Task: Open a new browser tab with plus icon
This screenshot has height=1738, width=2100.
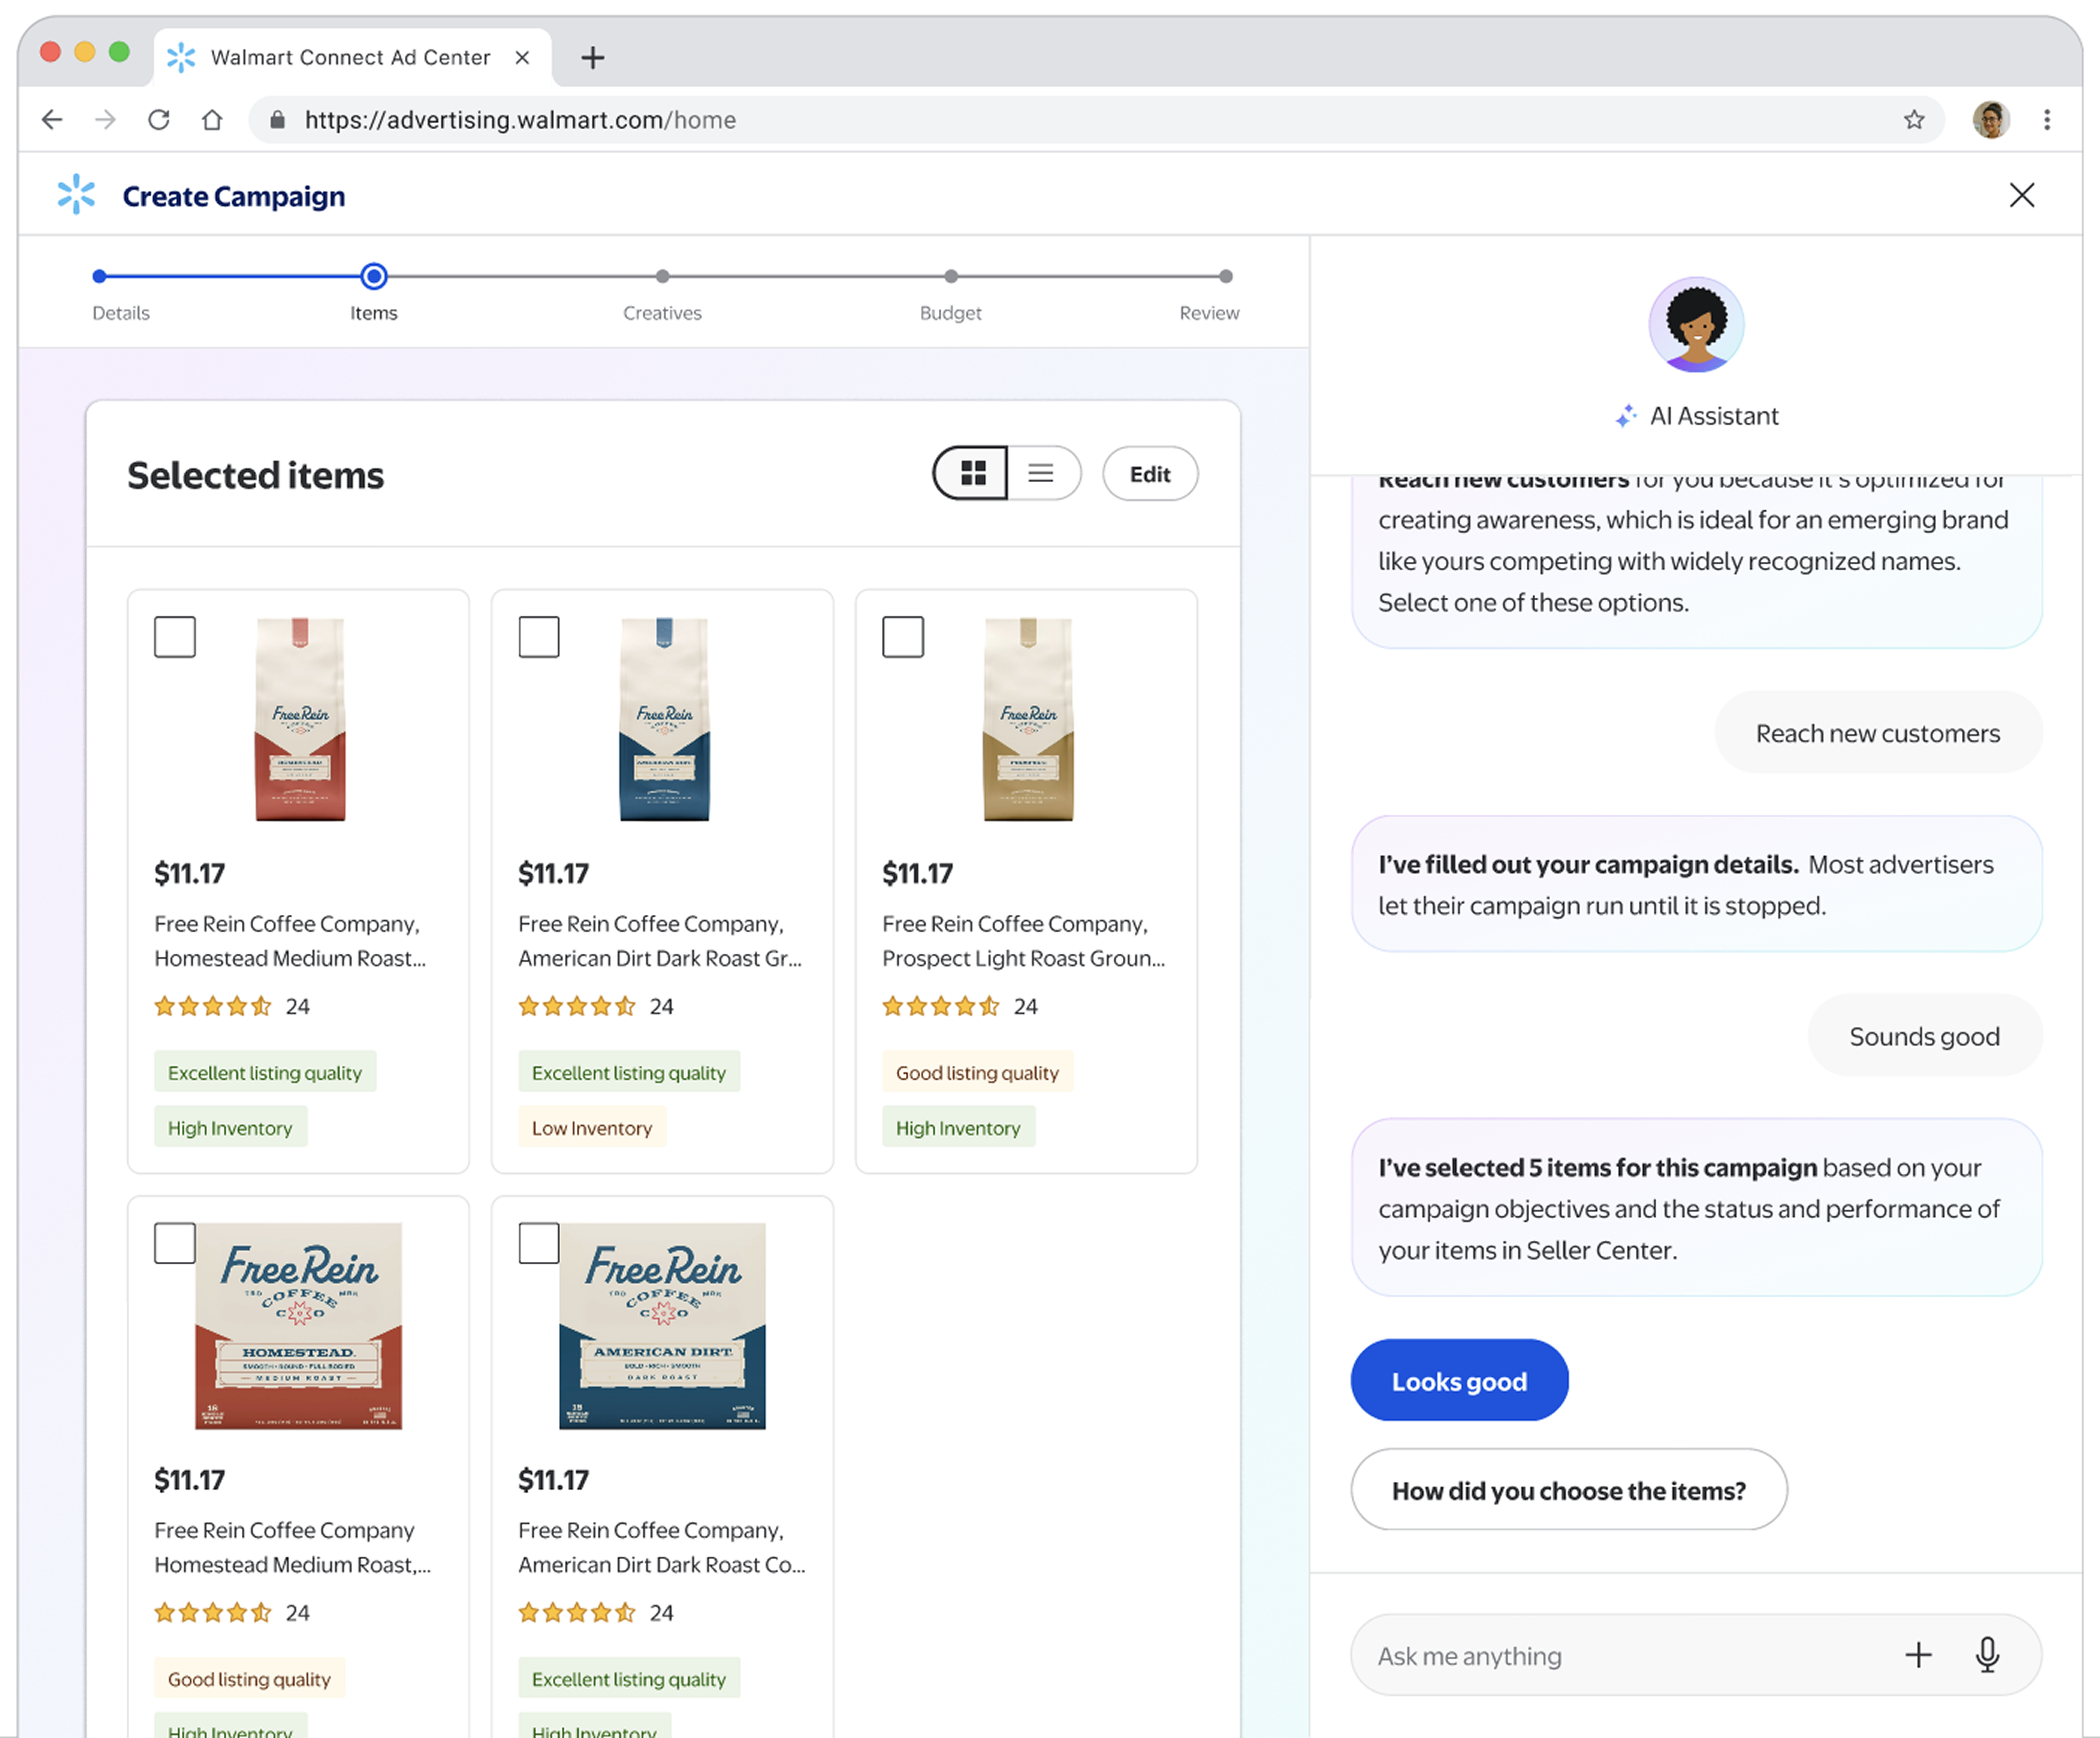Action: pos(593,58)
